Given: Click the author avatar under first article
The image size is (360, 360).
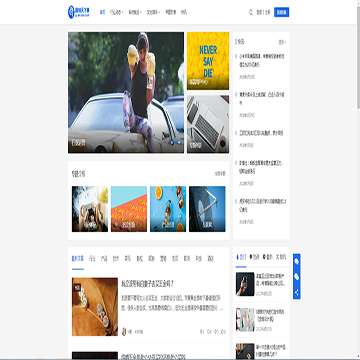Looking at the screenshot, I should point(124,332).
